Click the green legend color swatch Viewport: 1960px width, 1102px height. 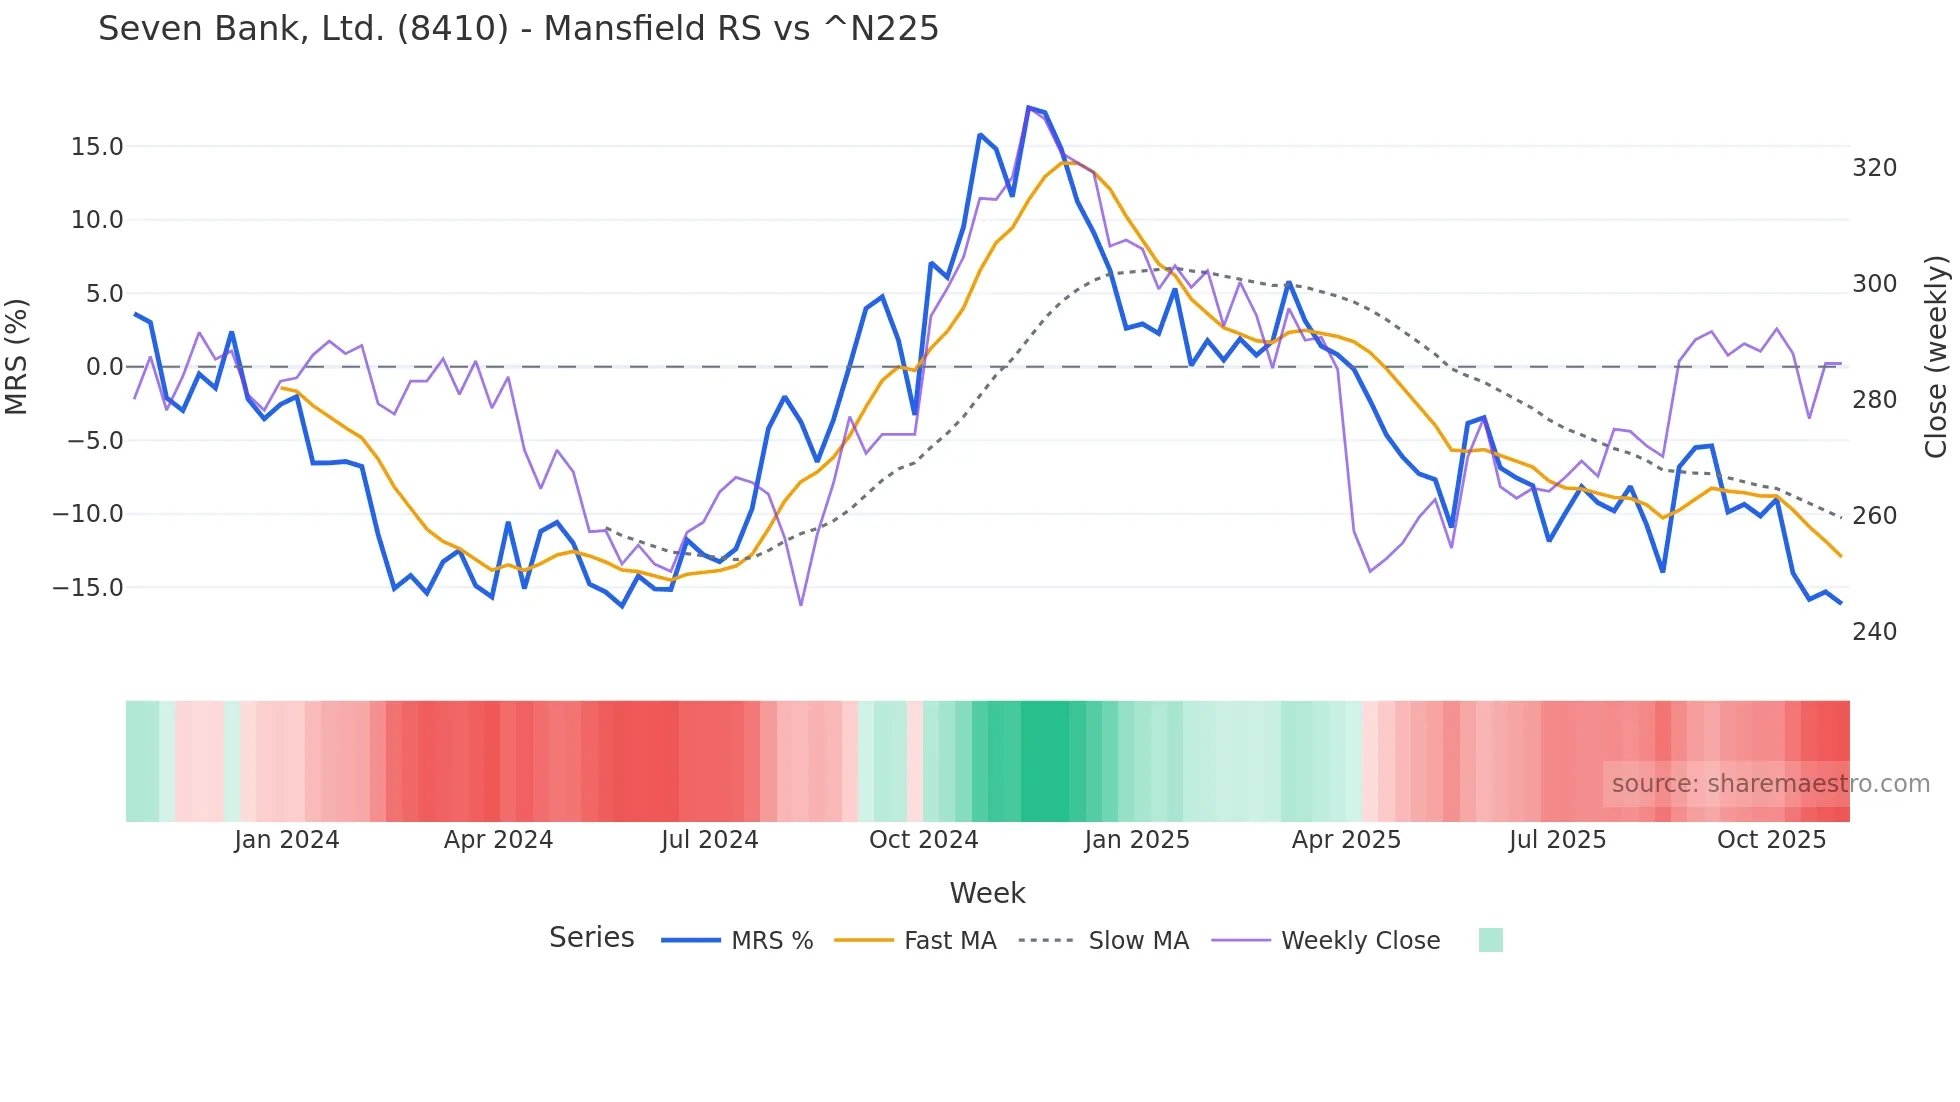click(x=1491, y=940)
